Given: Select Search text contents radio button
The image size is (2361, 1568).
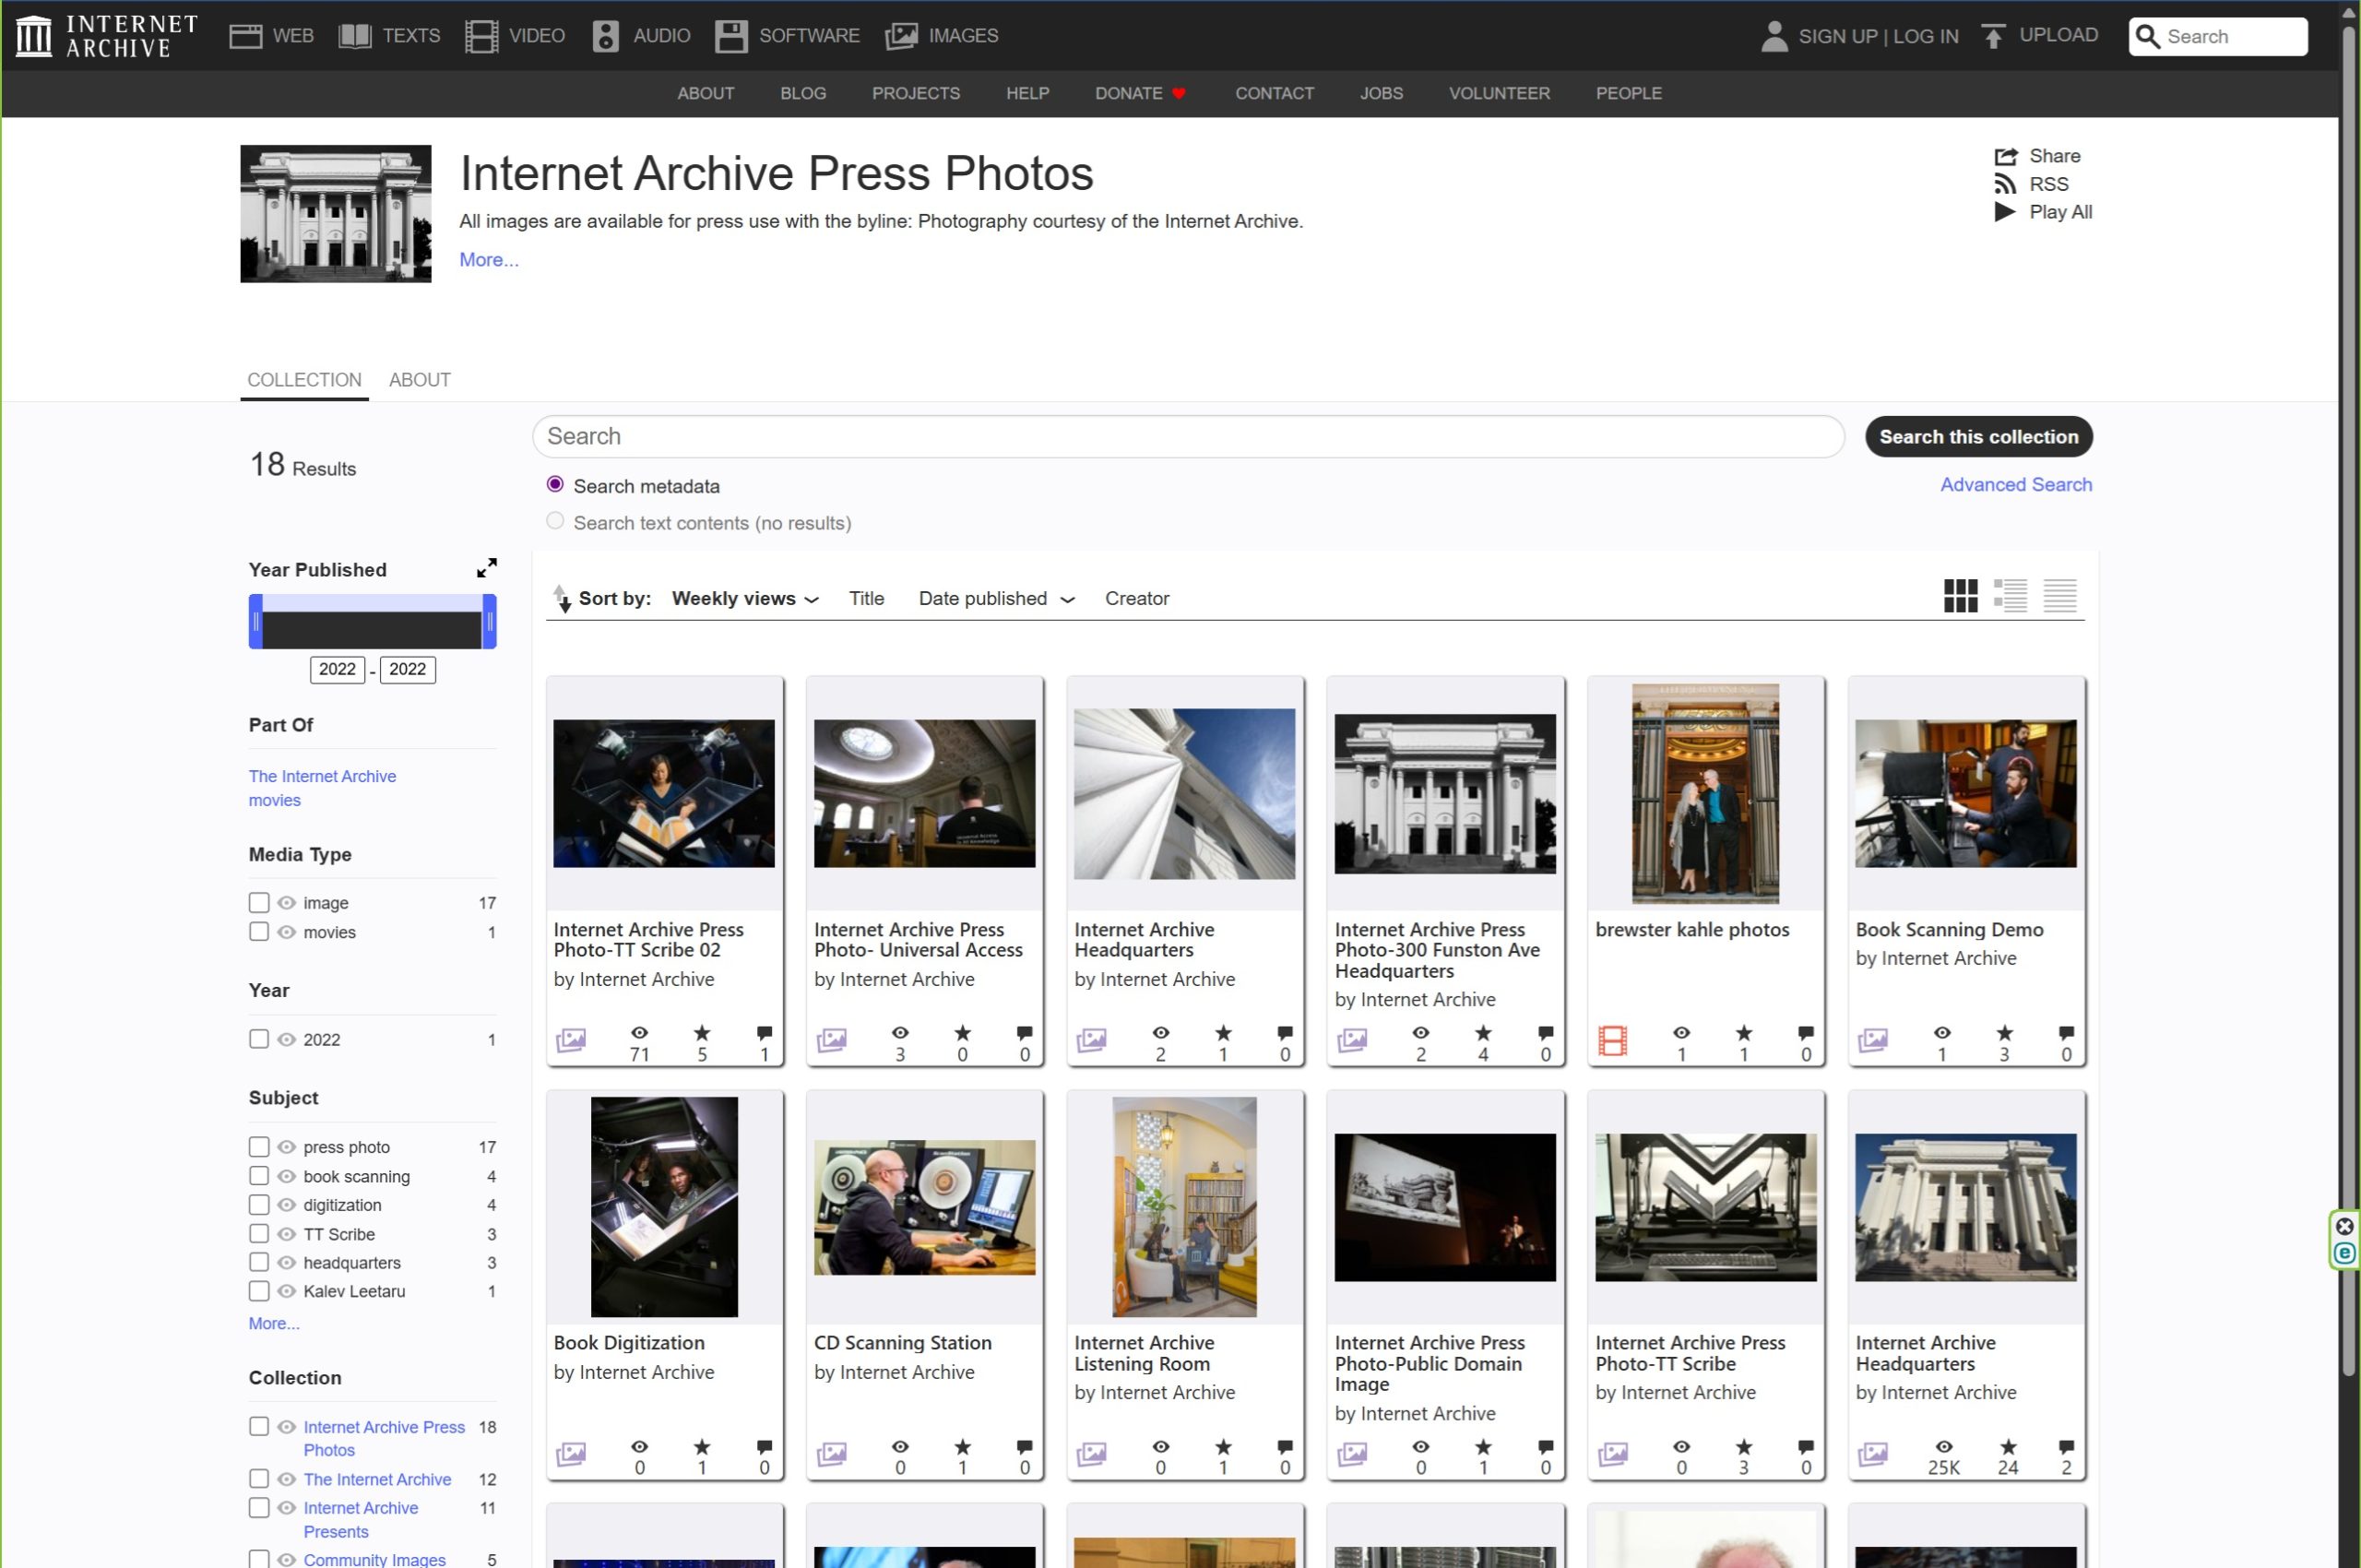Looking at the screenshot, I should pos(555,521).
